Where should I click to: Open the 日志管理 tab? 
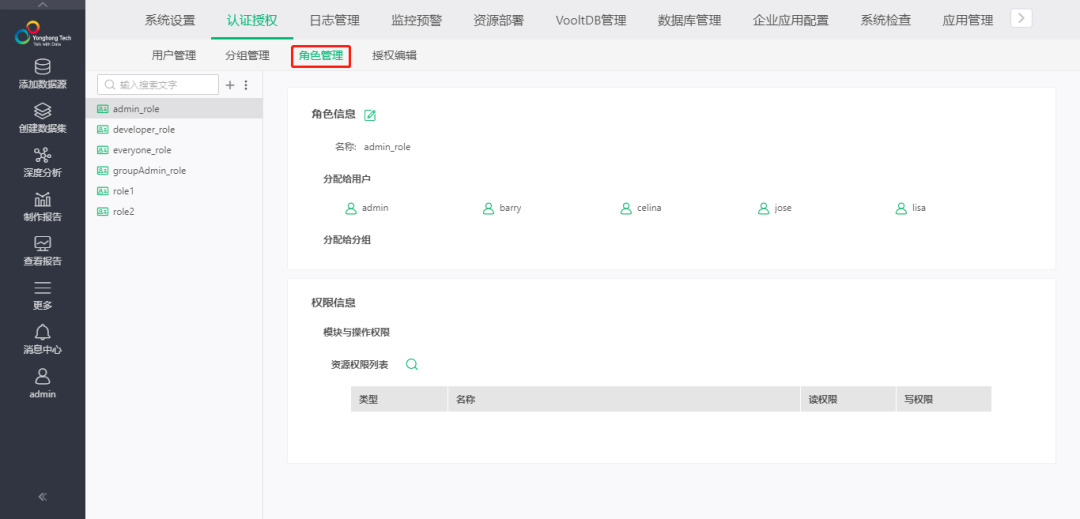pyautogui.click(x=335, y=20)
